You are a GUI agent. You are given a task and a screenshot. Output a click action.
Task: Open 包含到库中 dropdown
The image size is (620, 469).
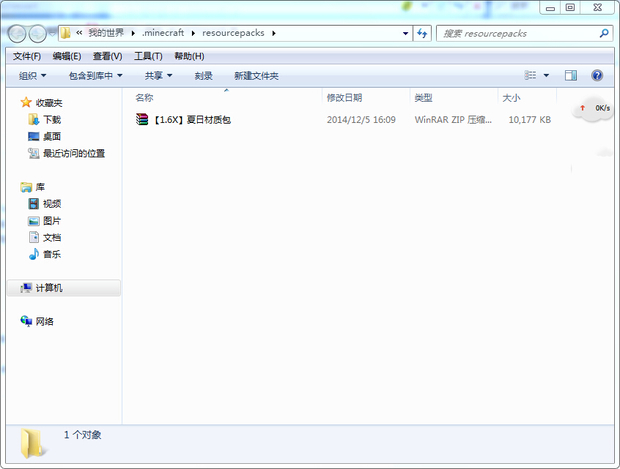95,76
